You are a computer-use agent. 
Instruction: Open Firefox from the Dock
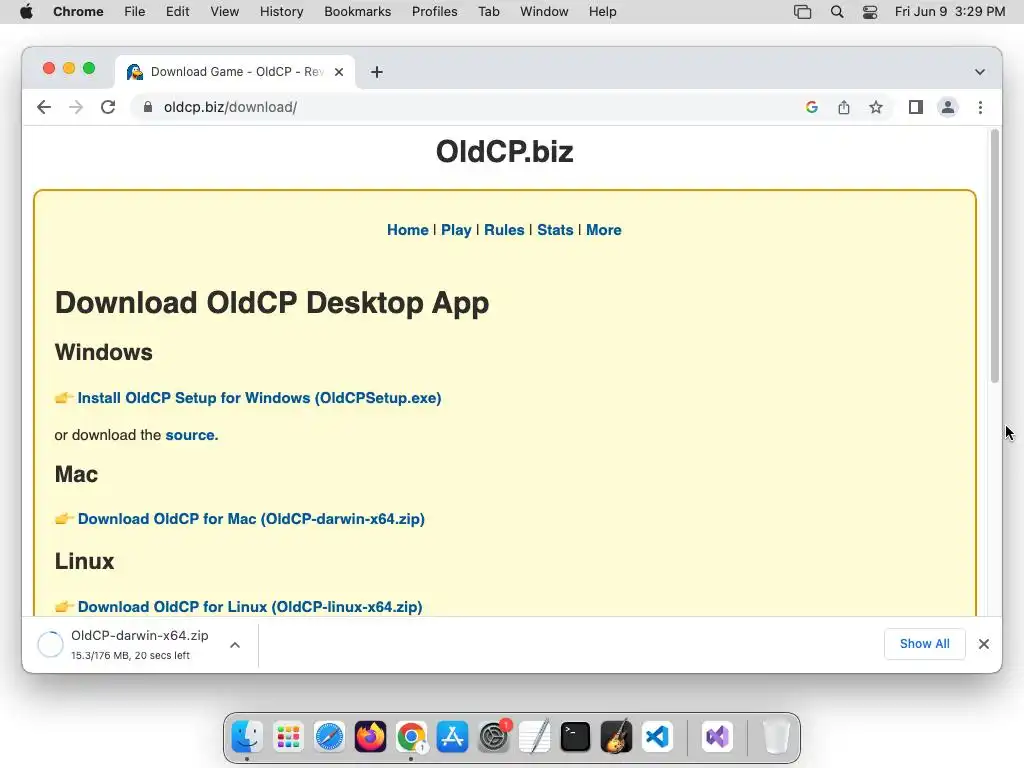point(370,737)
